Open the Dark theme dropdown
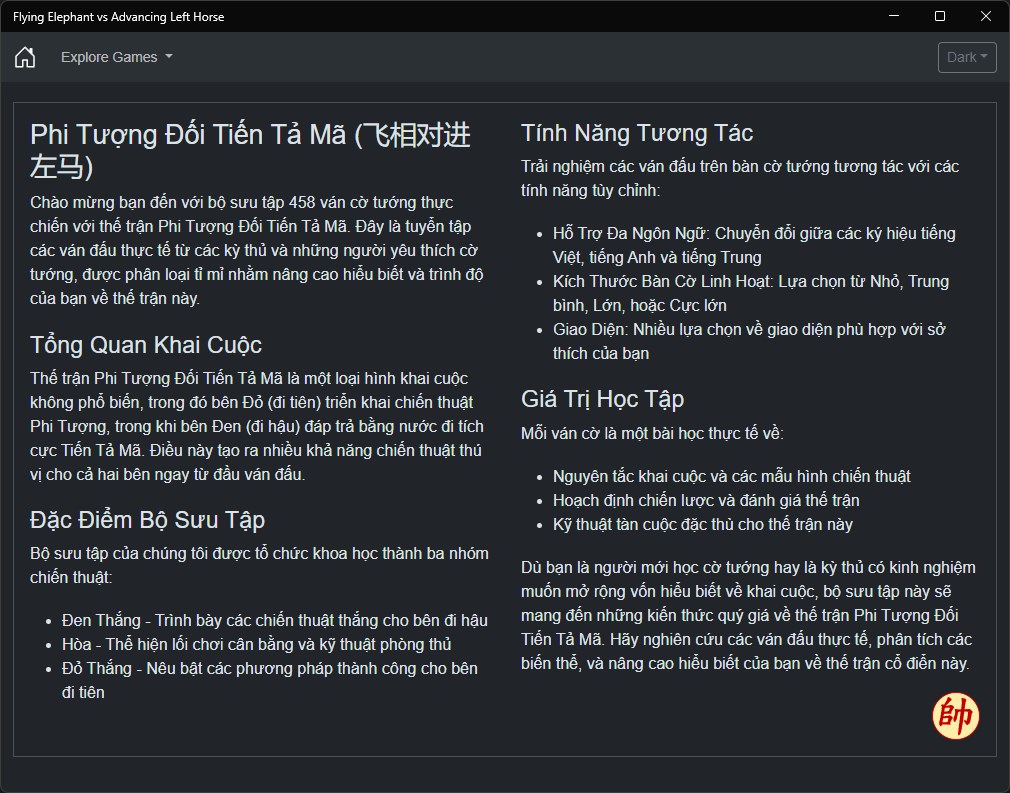 [x=967, y=57]
